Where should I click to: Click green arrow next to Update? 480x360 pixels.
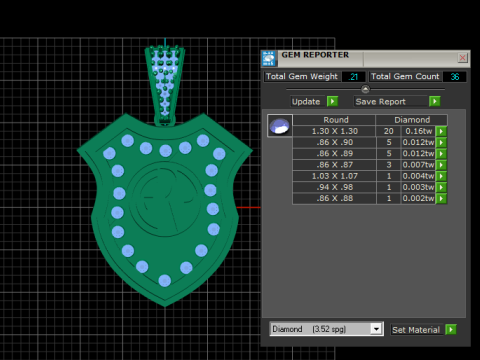pos(332,101)
